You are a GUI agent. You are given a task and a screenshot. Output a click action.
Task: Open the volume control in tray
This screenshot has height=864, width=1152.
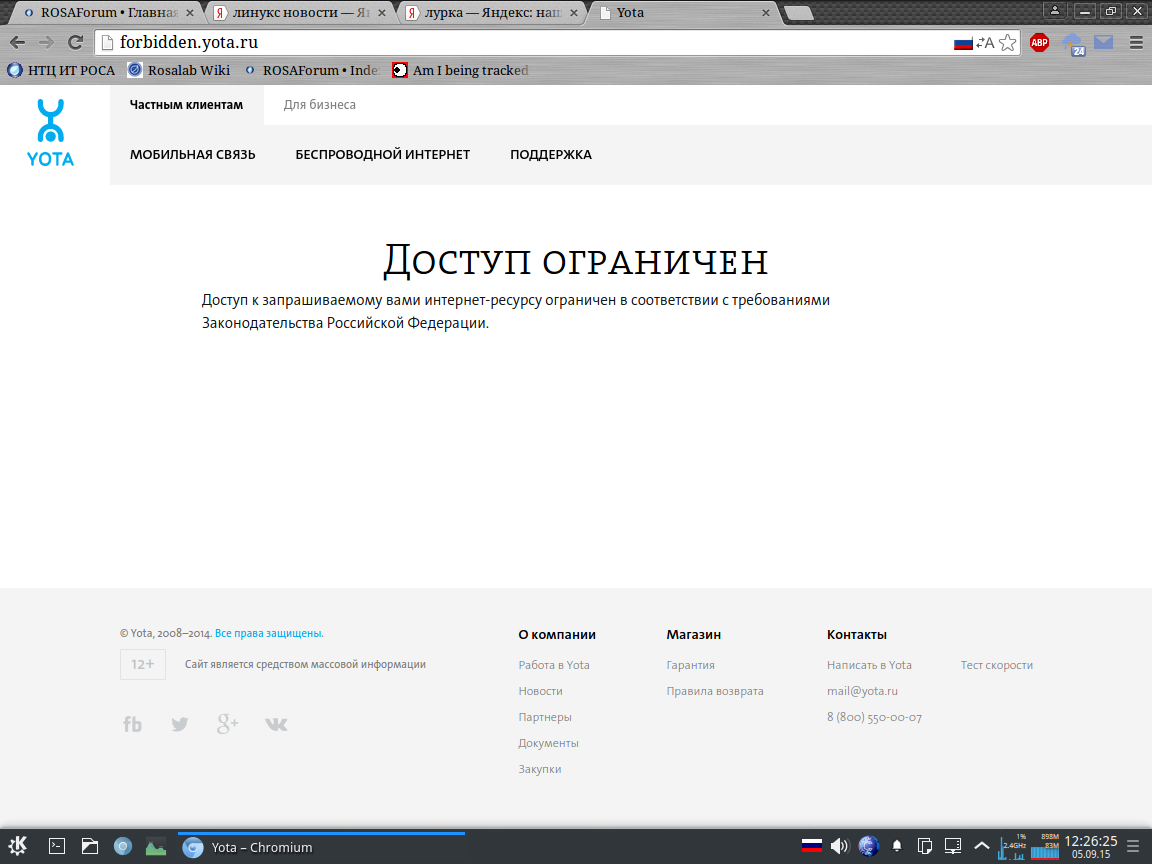(x=839, y=846)
